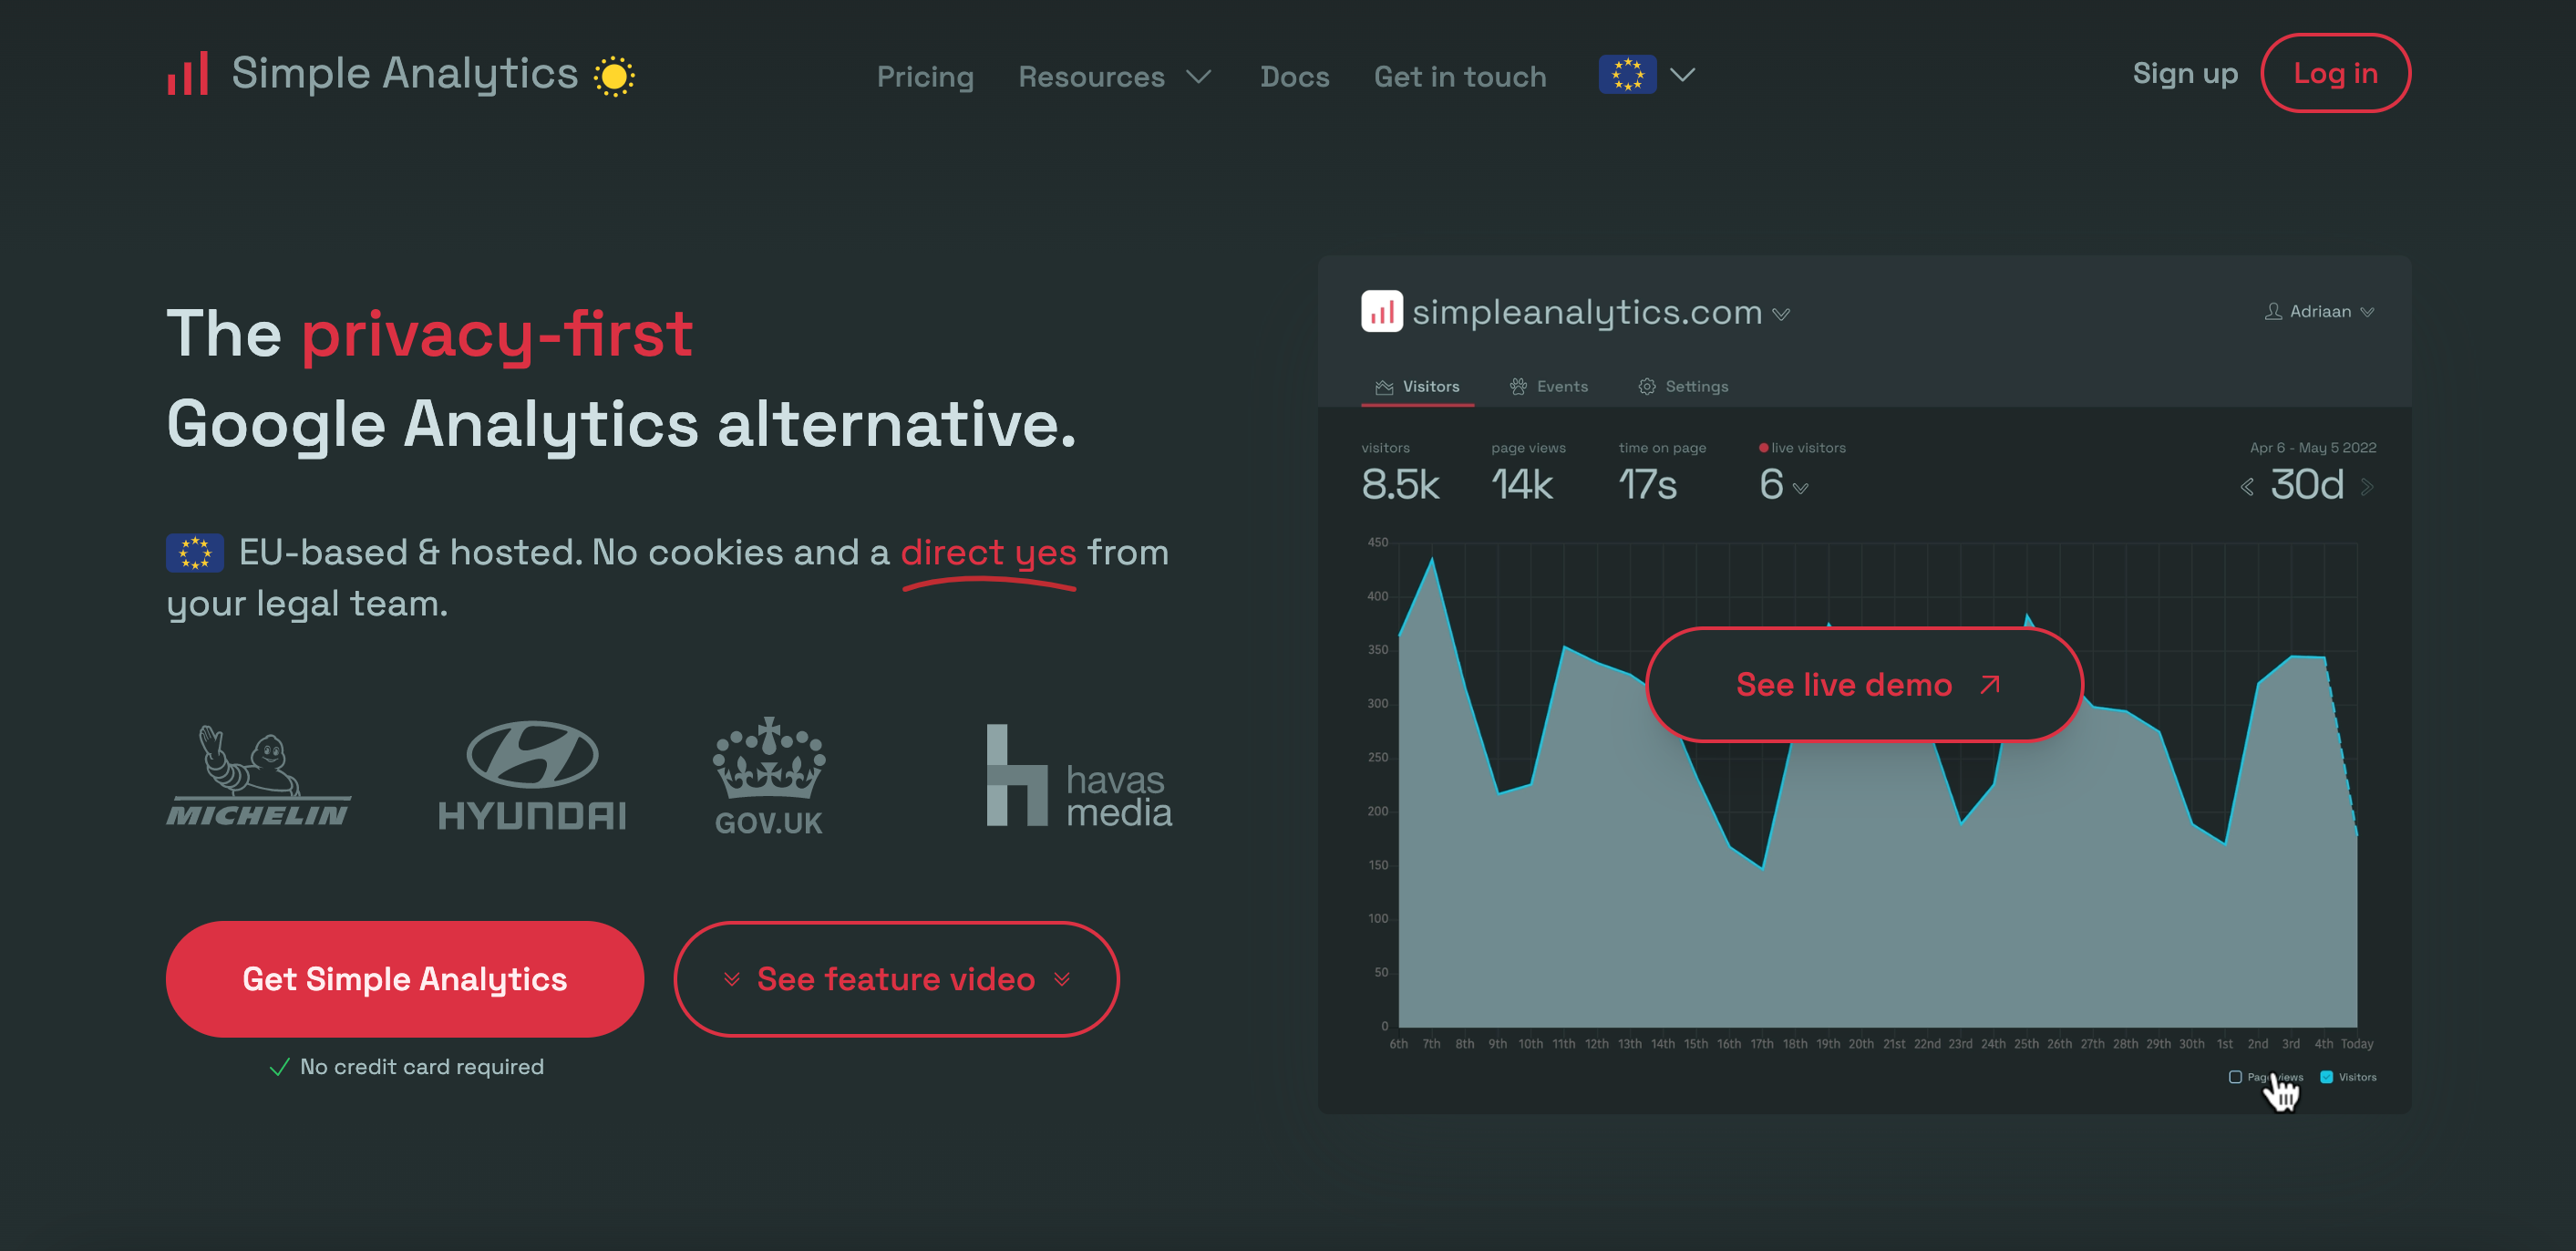Click the Hyundai logo
Viewport: 2576px width, 1251px height.
coord(532,776)
